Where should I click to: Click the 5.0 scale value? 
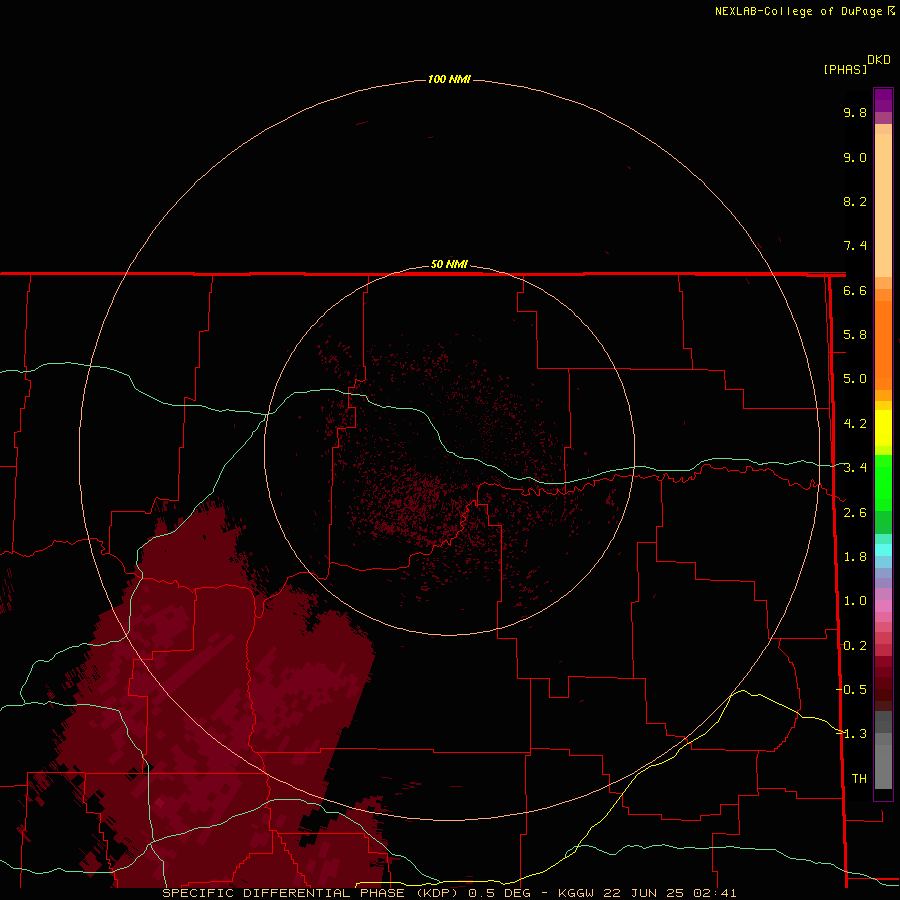[x=855, y=379]
